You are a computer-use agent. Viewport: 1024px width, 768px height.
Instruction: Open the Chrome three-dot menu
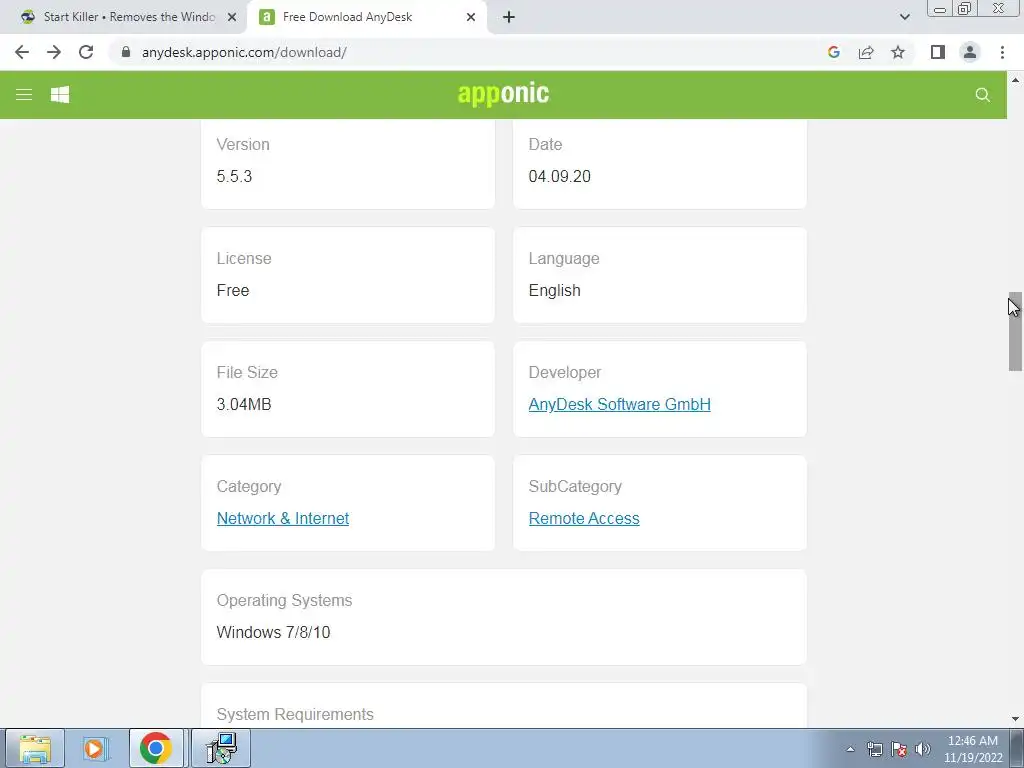pos(1002,52)
